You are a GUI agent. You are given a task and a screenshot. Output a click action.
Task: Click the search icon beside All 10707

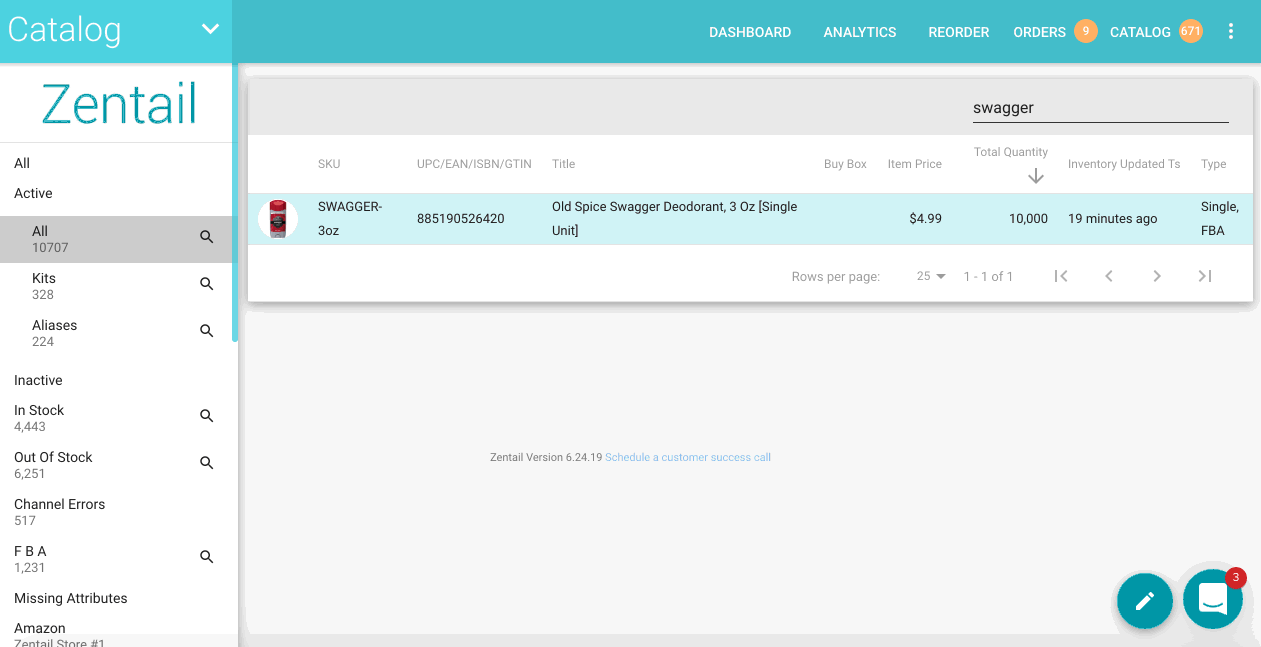(x=207, y=237)
